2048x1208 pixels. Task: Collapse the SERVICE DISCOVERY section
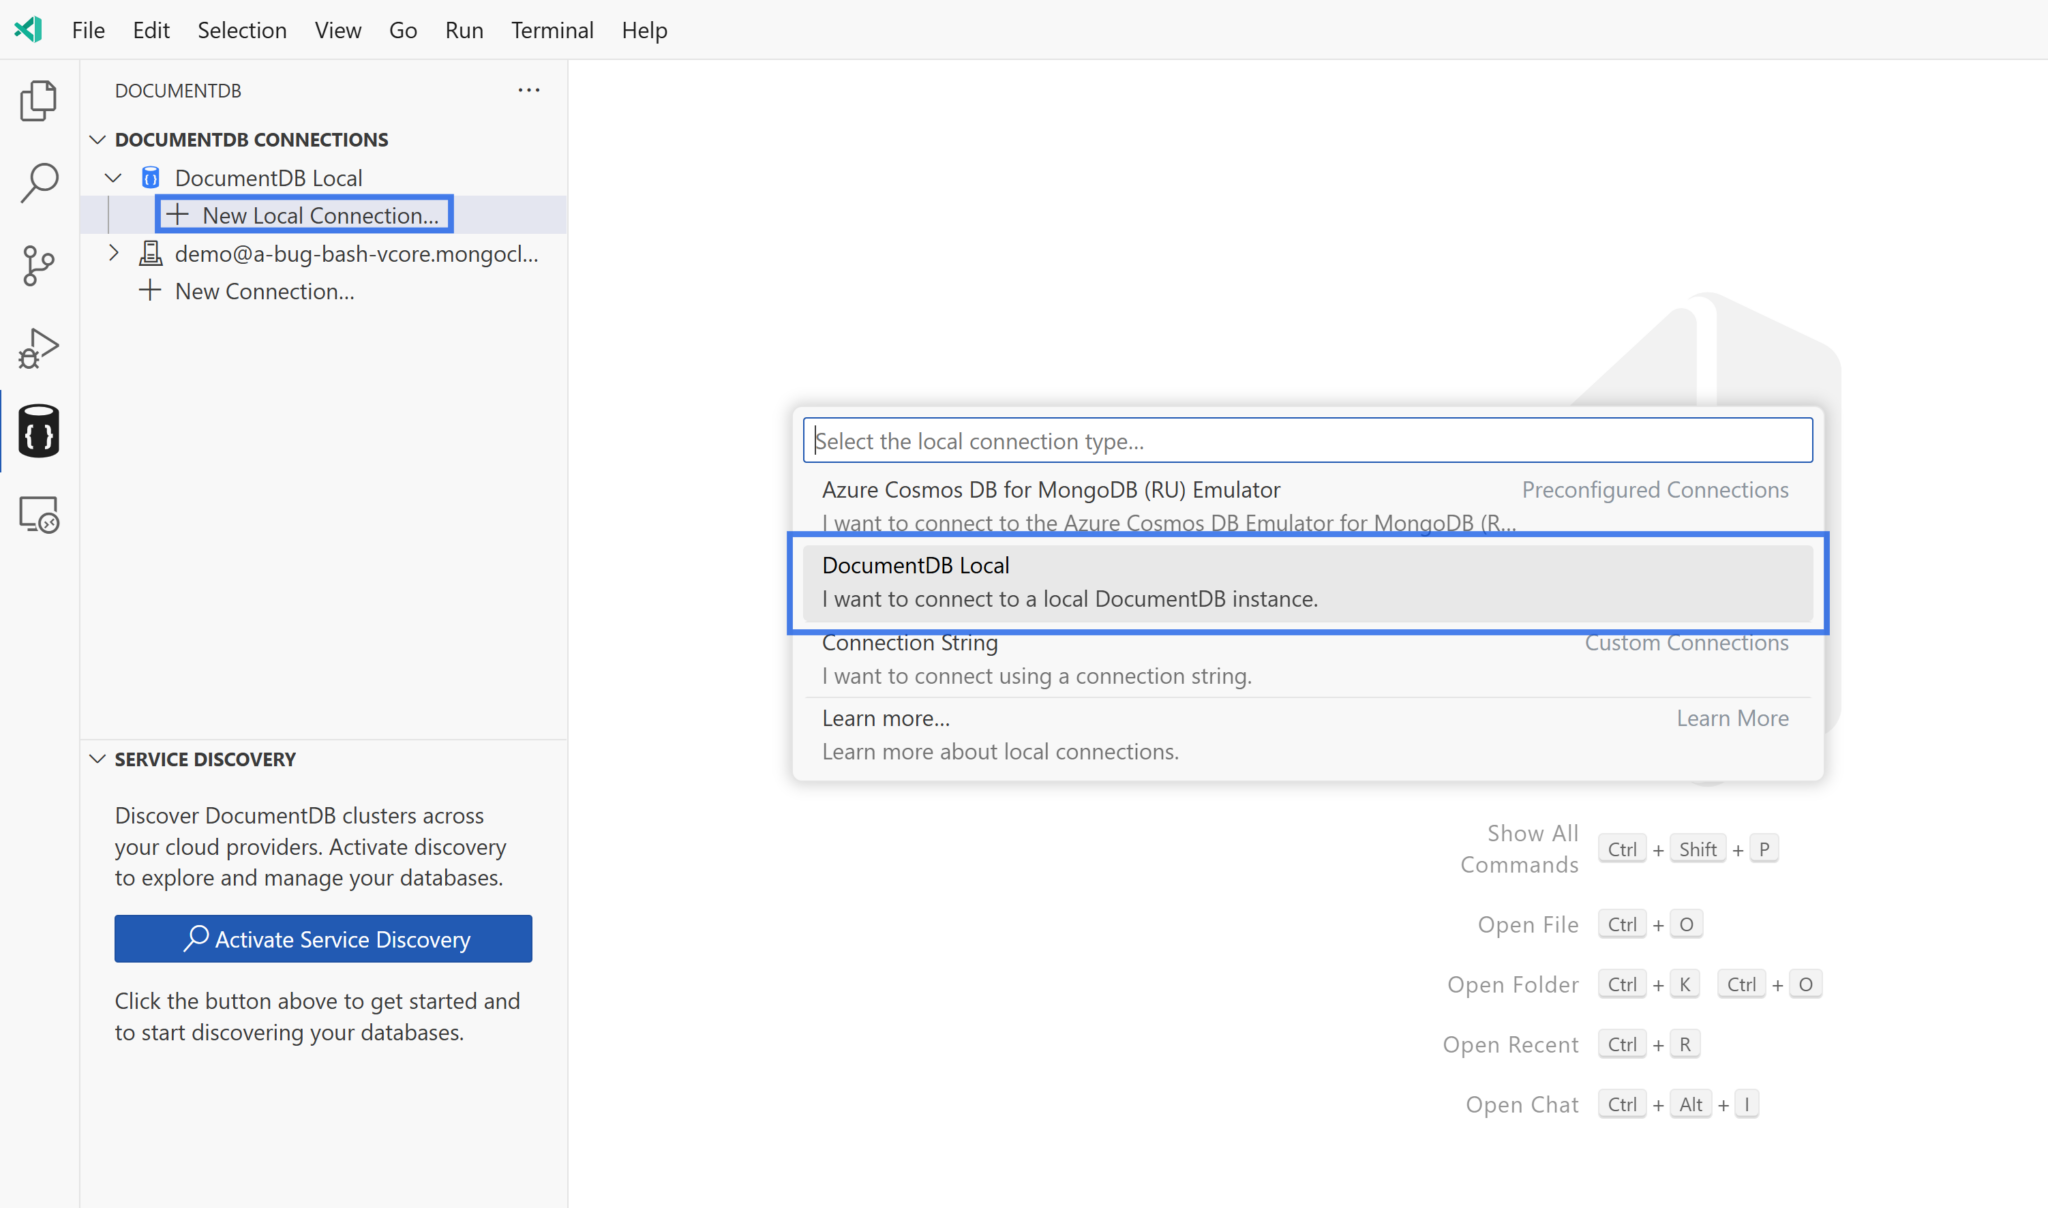point(97,759)
